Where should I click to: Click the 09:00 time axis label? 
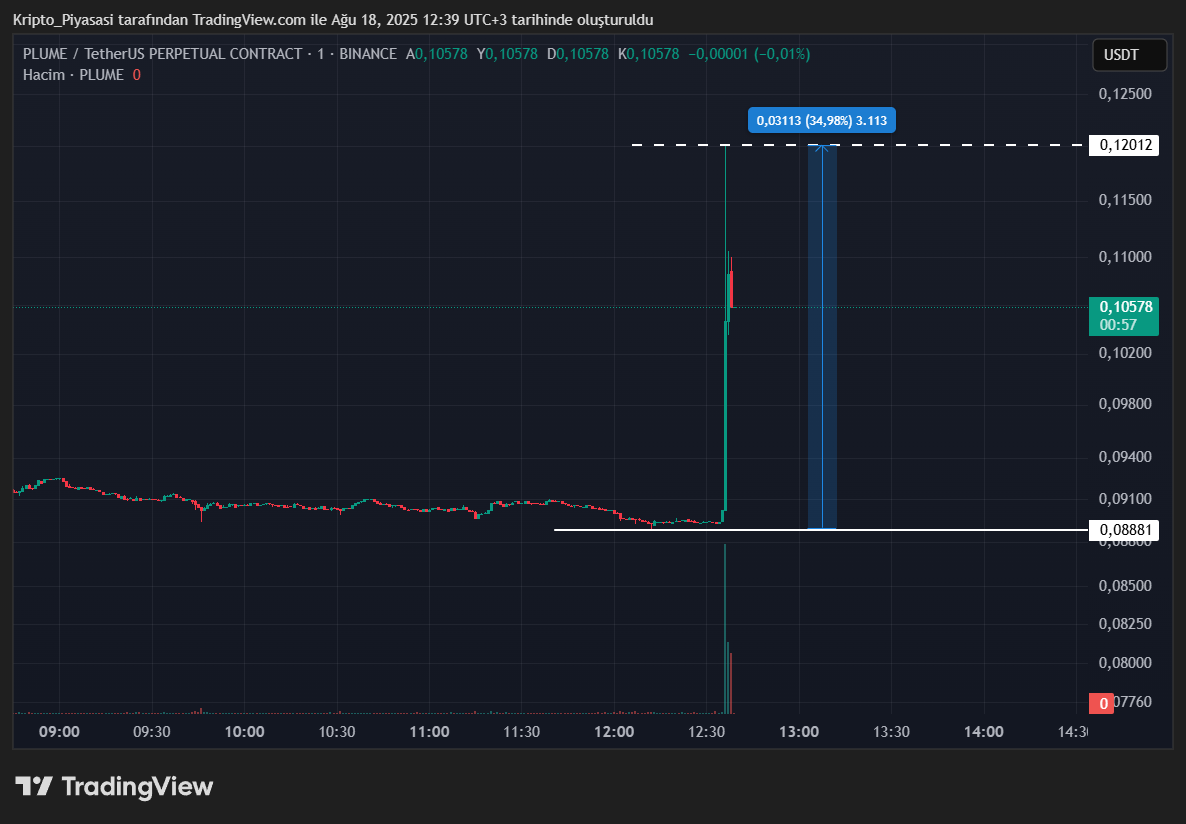coord(59,732)
